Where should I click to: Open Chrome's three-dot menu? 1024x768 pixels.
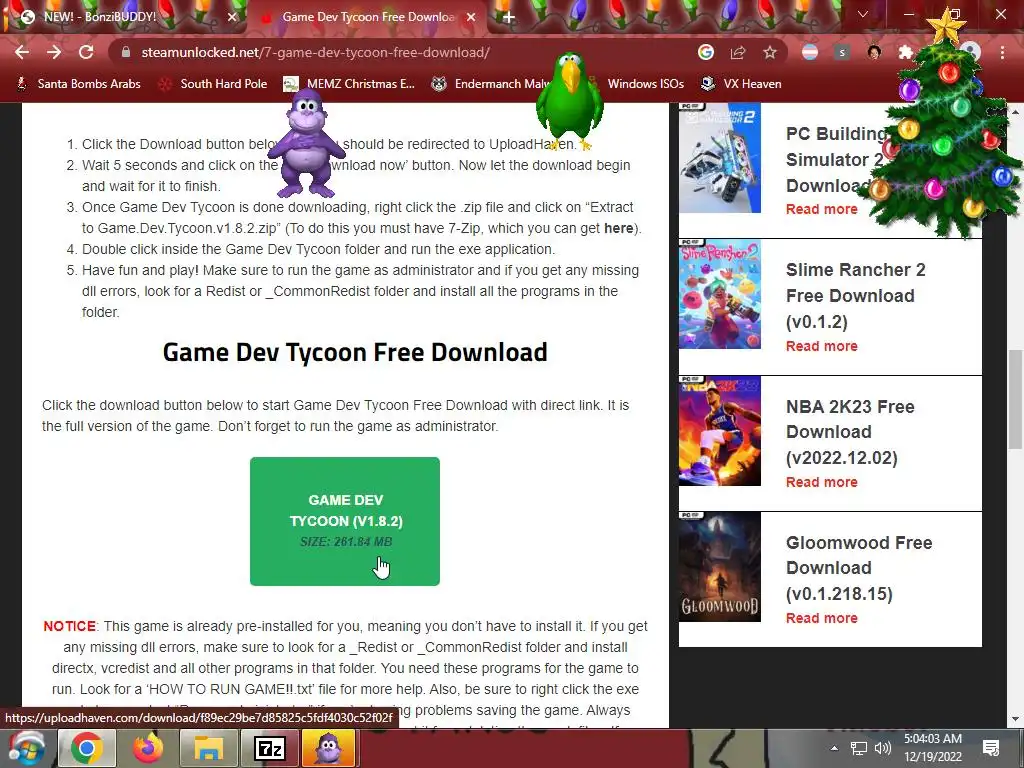pyautogui.click(x=1002, y=52)
